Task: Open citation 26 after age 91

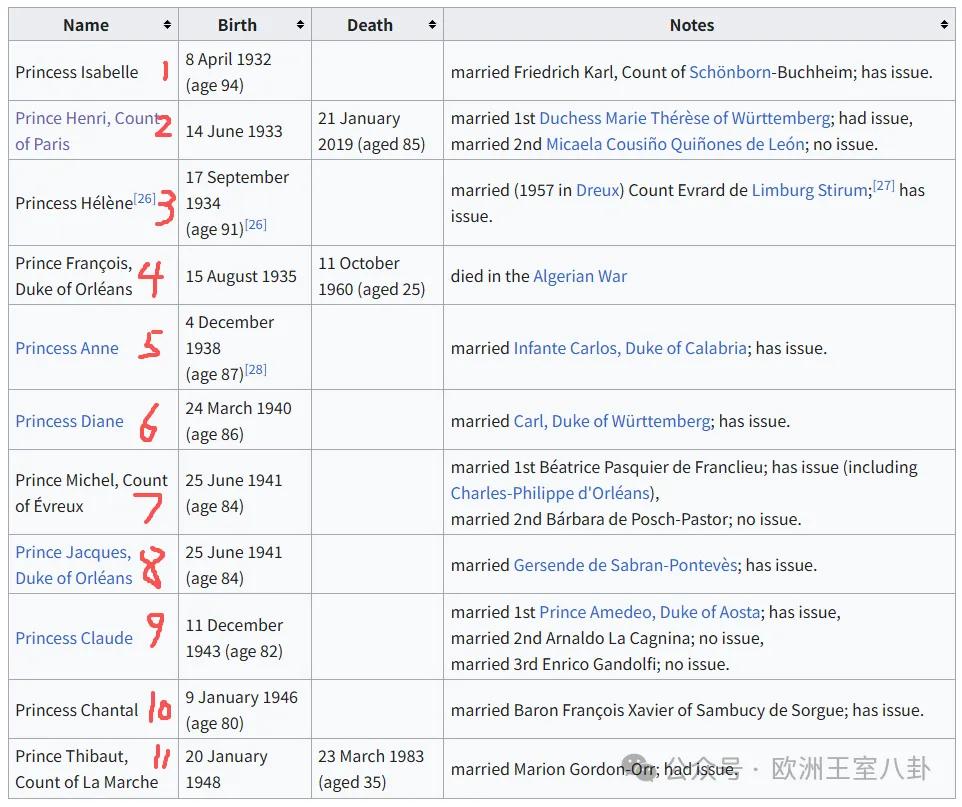Action: click(256, 224)
